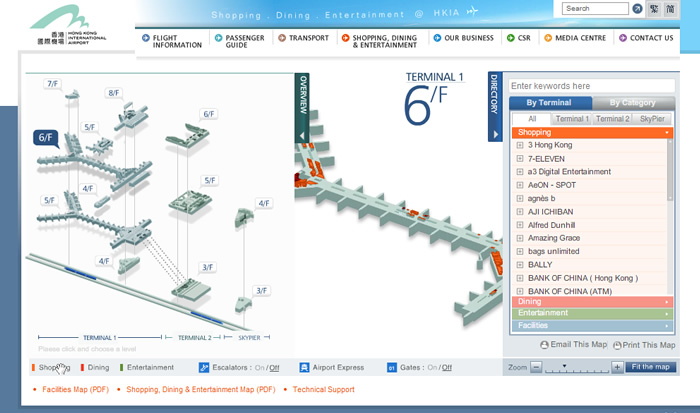Image resolution: width=700 pixels, height=413 pixels.
Task: Expand the 7-ELEVEN entry
Action: pyautogui.click(x=520, y=159)
